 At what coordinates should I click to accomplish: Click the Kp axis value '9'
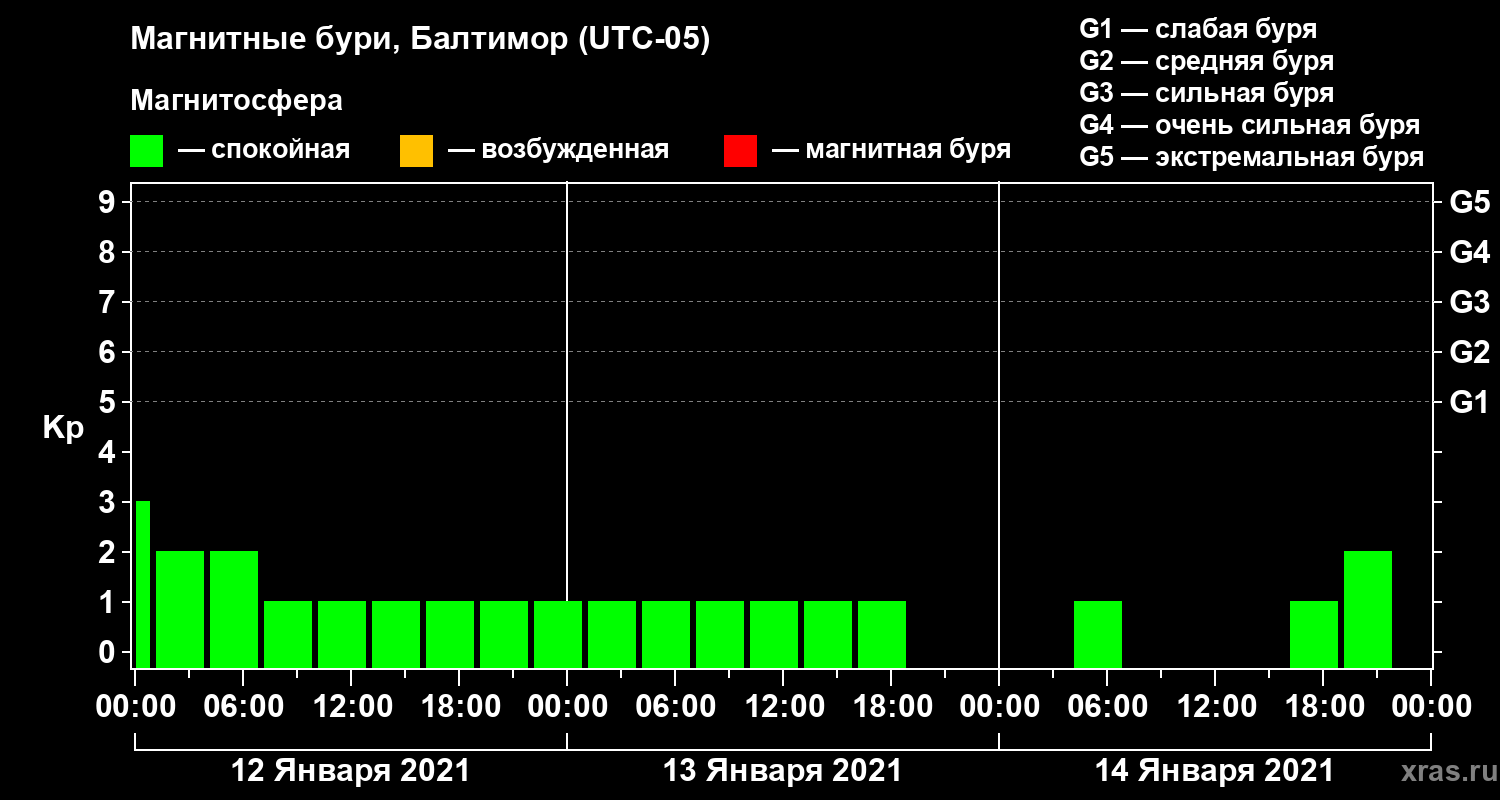pyautogui.click(x=109, y=202)
